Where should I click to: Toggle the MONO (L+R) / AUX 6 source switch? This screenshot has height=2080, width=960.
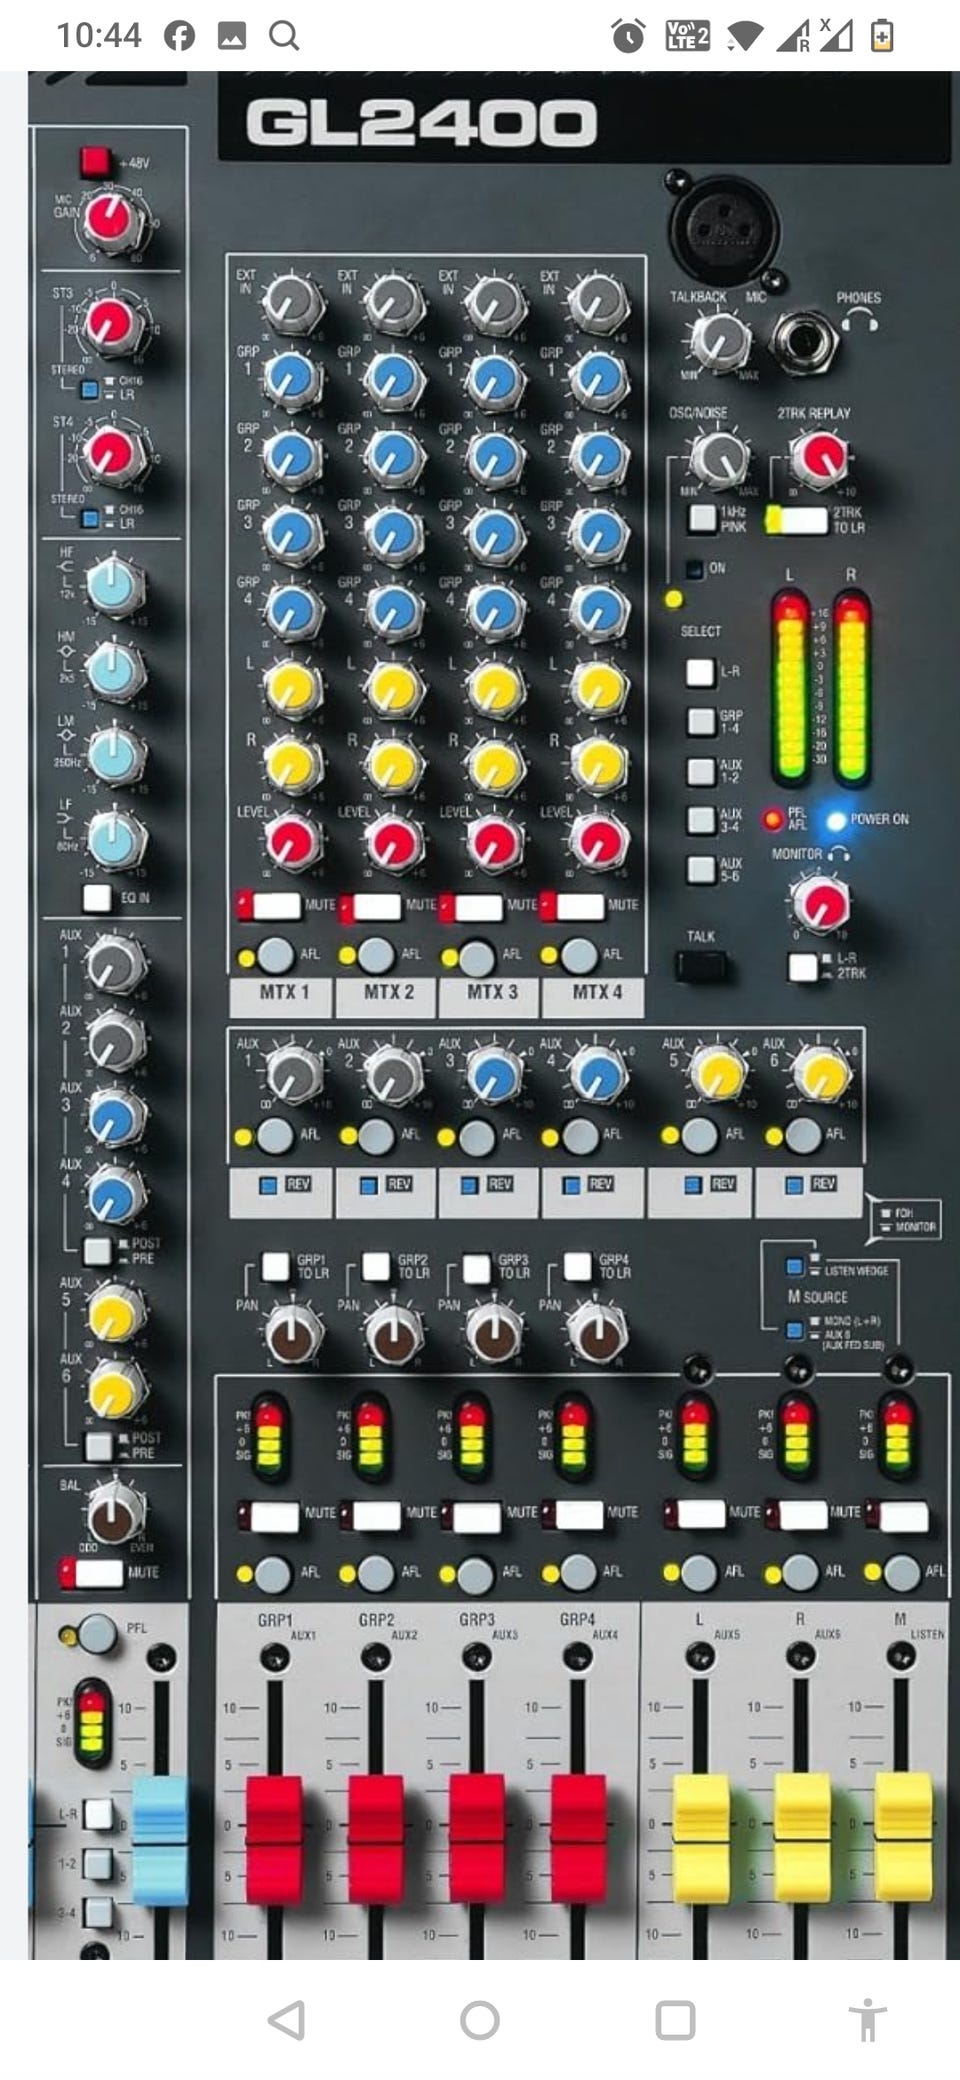tap(794, 1329)
